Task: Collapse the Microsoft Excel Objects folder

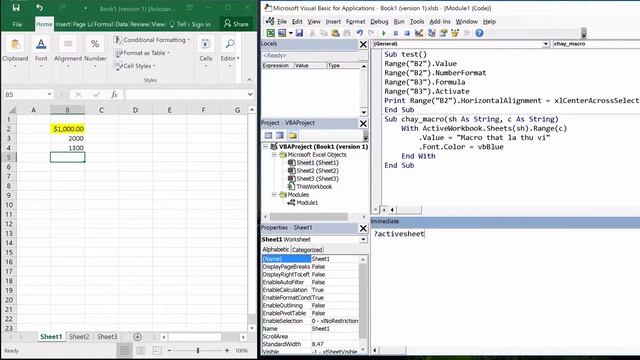Action: [274, 155]
